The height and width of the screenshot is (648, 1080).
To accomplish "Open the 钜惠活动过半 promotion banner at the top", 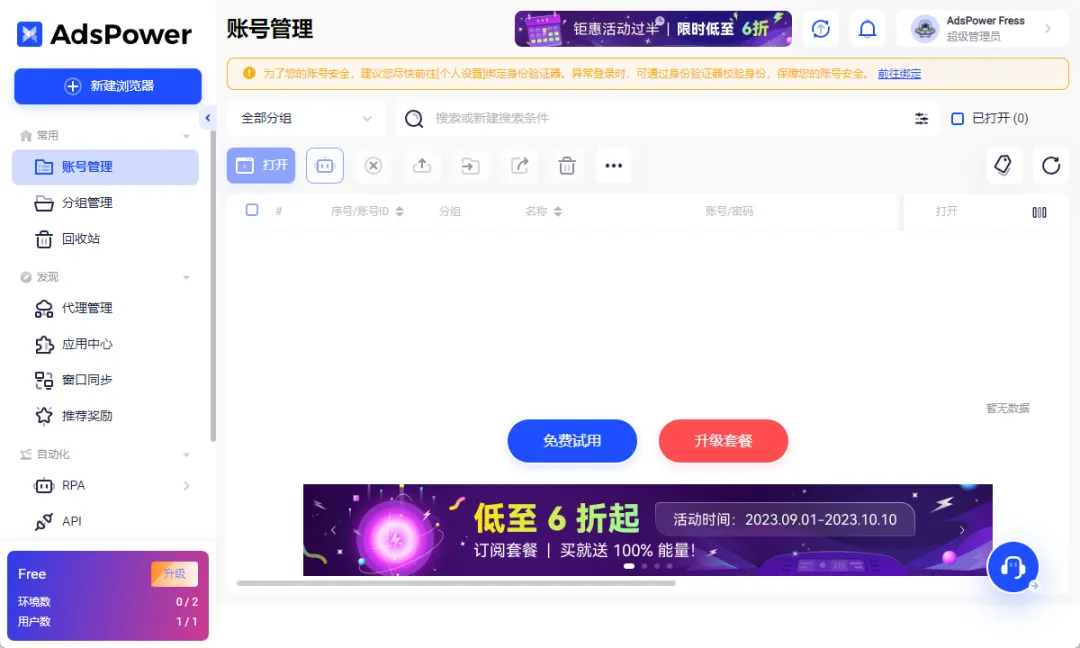I will click(653, 29).
